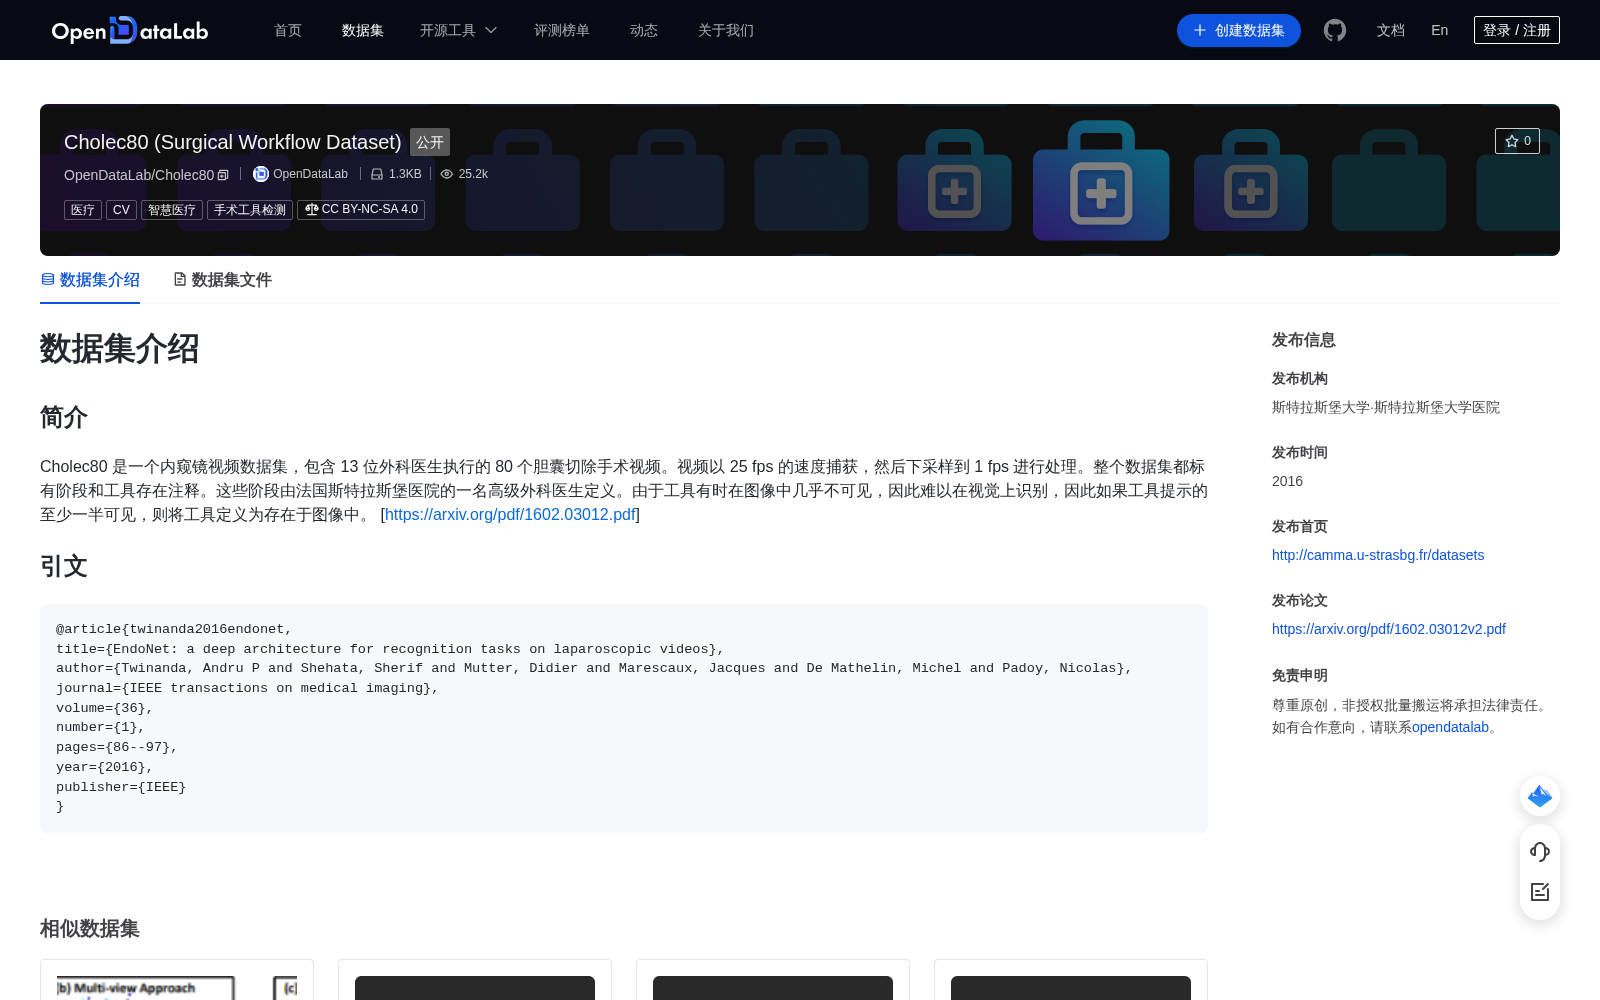This screenshot has width=1600, height=1000.
Task: Click the file size disk icon 1.3KB
Action: tap(377, 174)
